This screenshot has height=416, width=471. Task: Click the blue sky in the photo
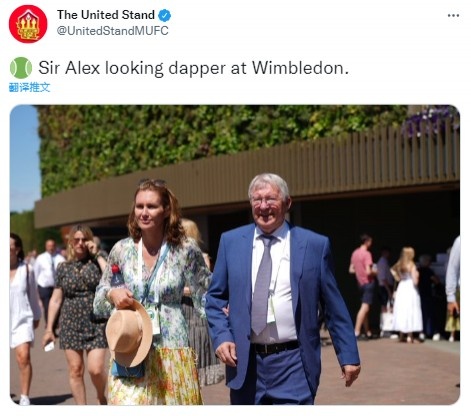[24, 157]
